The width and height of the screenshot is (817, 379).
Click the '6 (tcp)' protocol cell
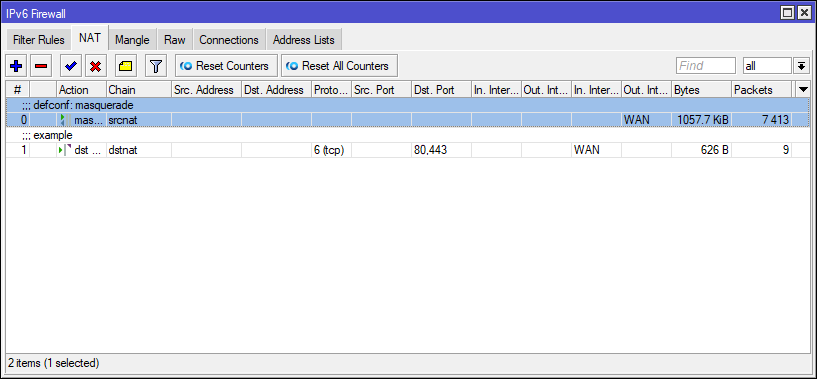(331, 151)
